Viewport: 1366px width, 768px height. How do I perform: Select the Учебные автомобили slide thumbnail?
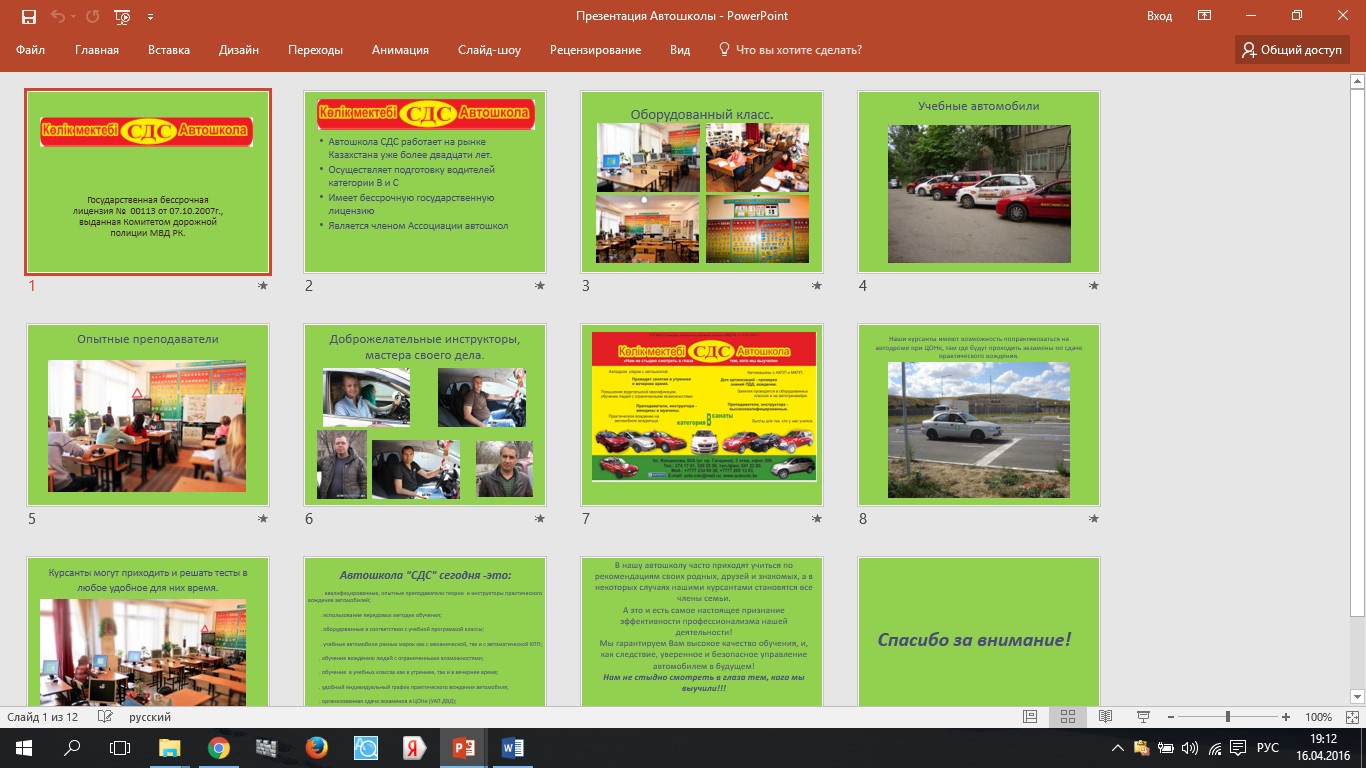pos(978,182)
